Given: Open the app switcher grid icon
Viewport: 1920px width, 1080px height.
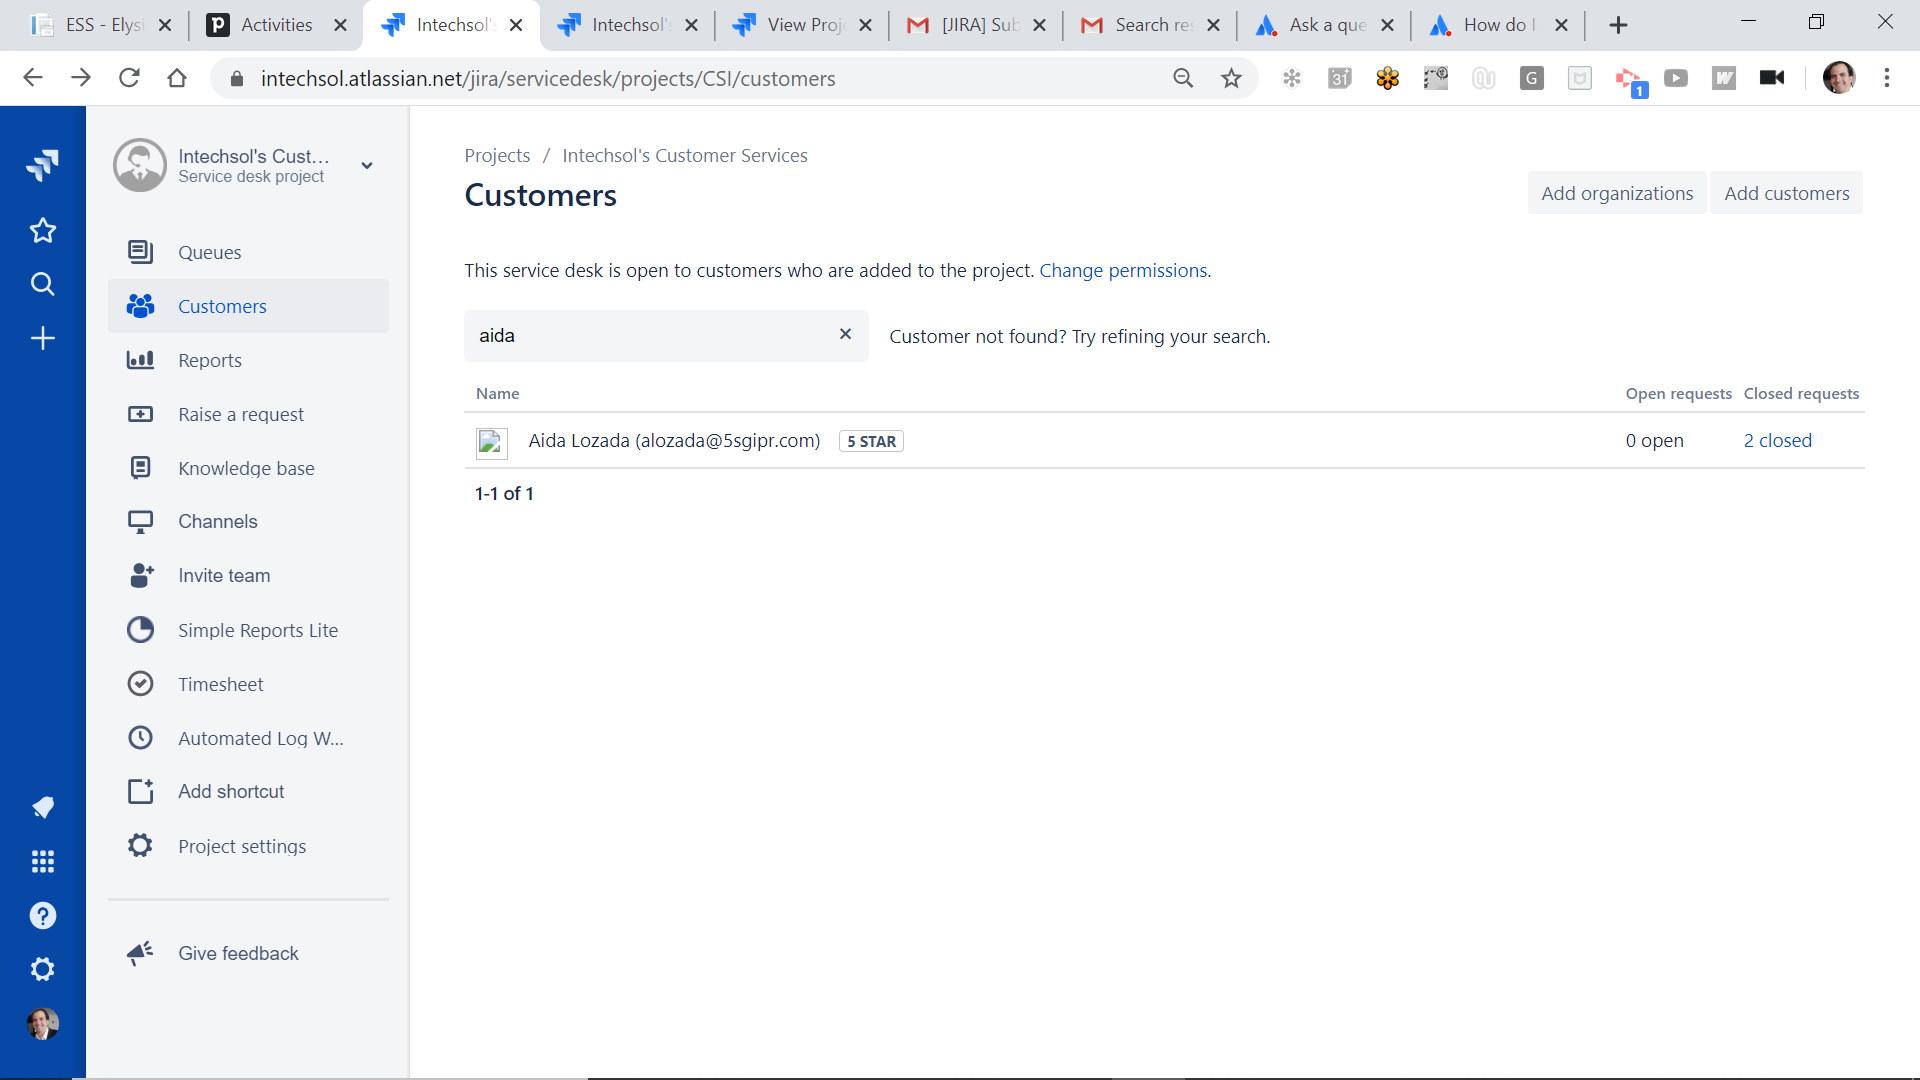Looking at the screenshot, I should coord(42,861).
